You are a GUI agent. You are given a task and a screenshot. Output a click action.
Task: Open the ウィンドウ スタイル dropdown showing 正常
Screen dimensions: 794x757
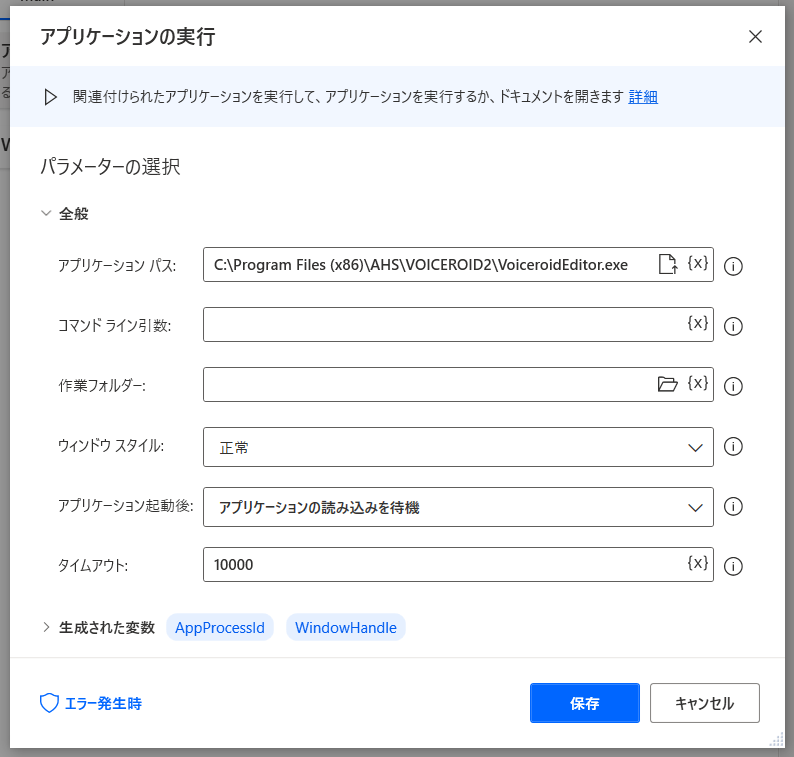[458, 447]
